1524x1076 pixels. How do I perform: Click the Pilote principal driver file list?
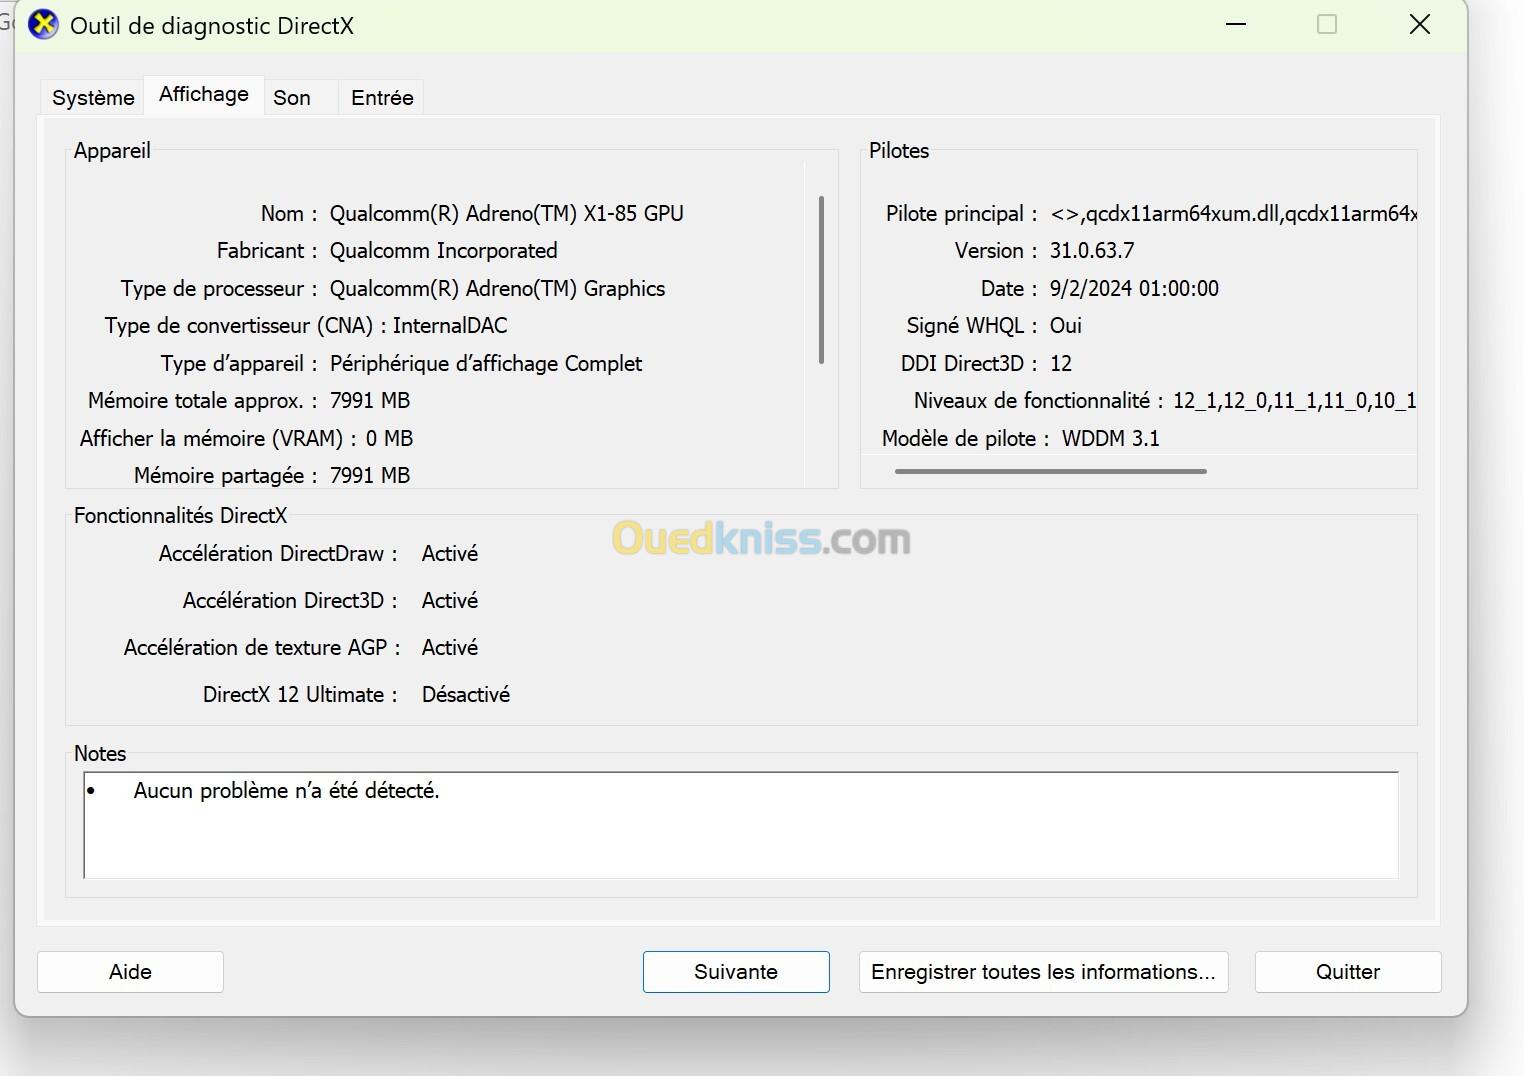(1232, 214)
